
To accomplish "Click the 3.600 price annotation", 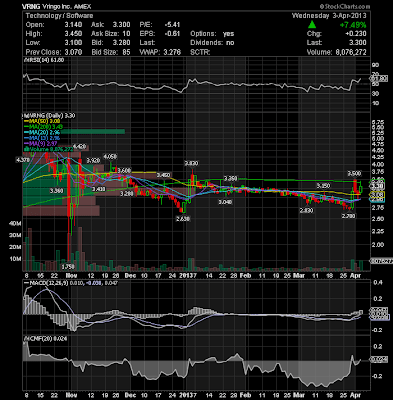I will 124,170.
